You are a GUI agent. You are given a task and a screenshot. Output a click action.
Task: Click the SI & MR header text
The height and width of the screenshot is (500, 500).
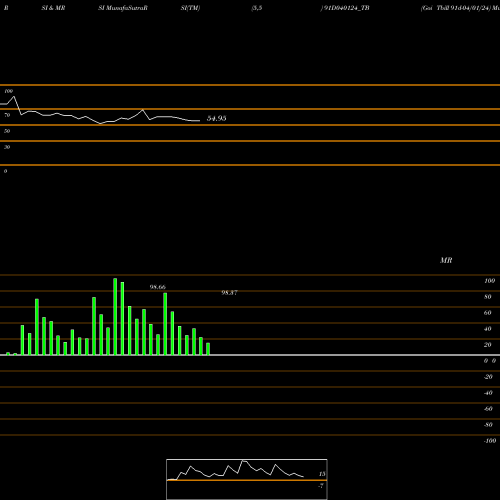click(x=53, y=8)
